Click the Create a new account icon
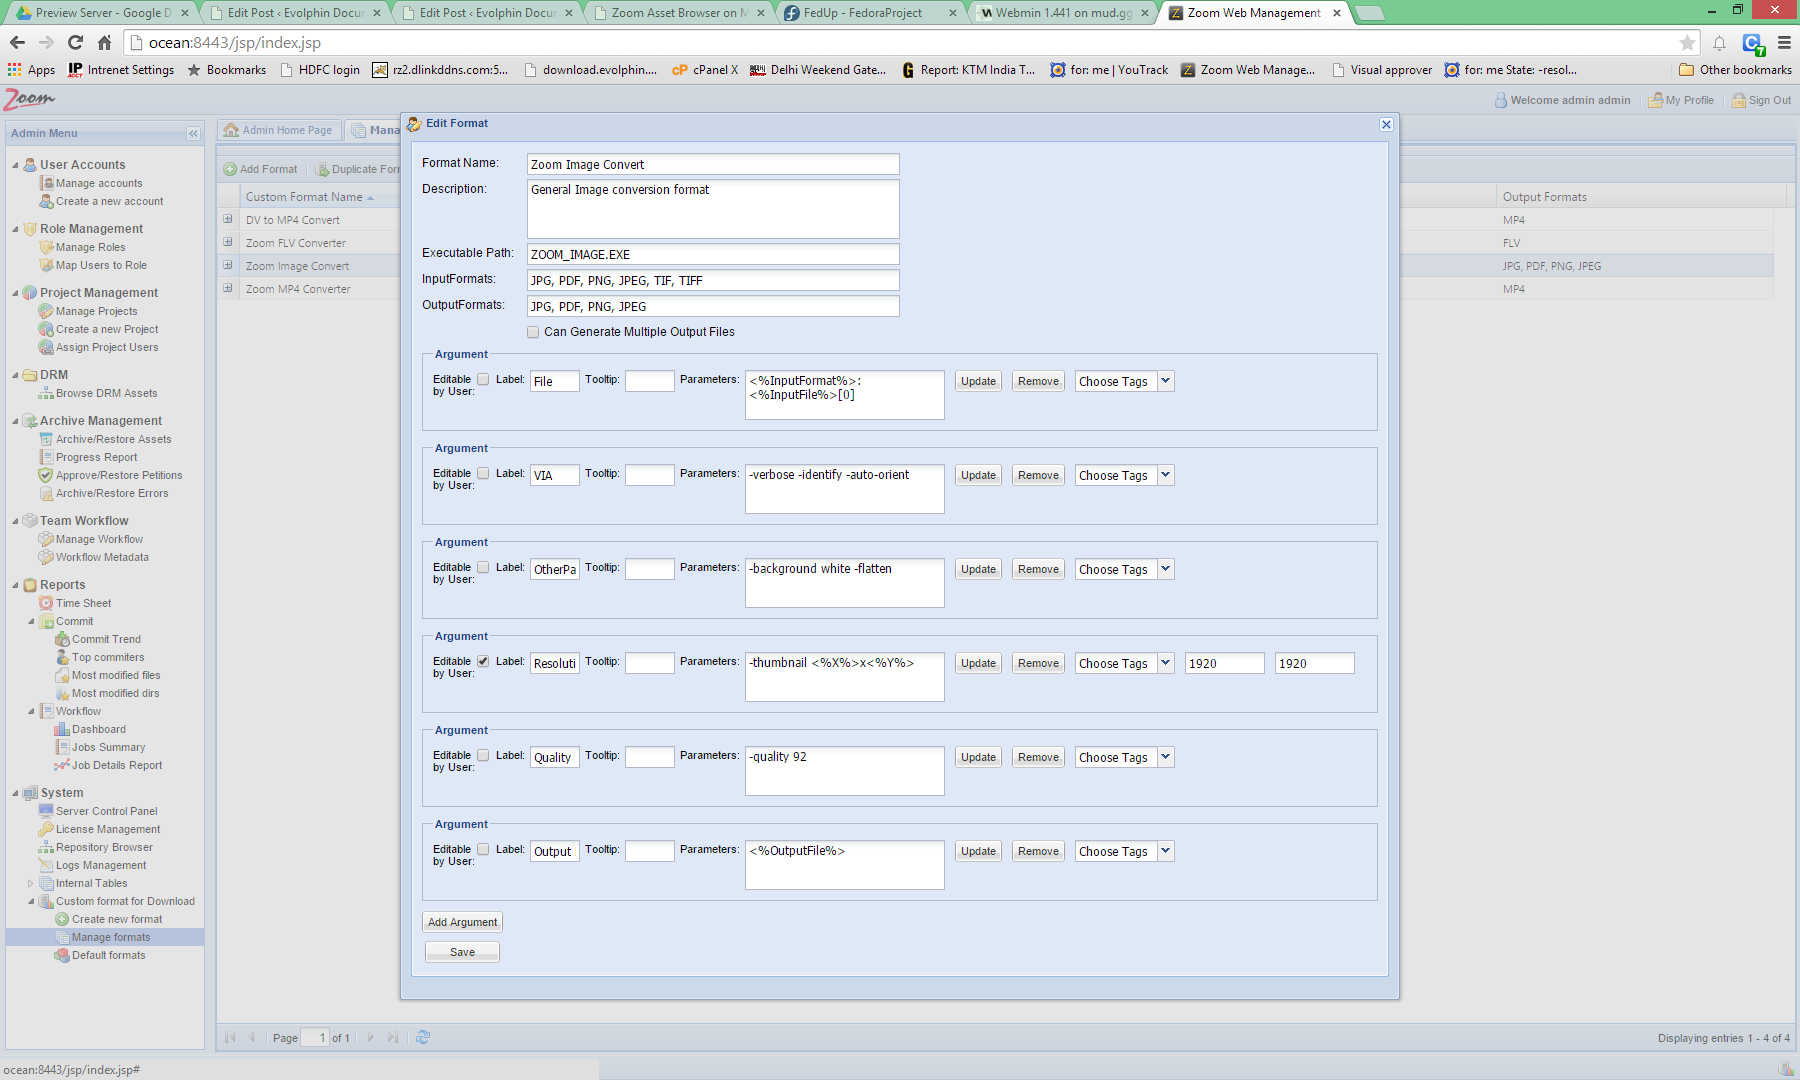Viewport: 1800px width, 1080px height. (46, 201)
